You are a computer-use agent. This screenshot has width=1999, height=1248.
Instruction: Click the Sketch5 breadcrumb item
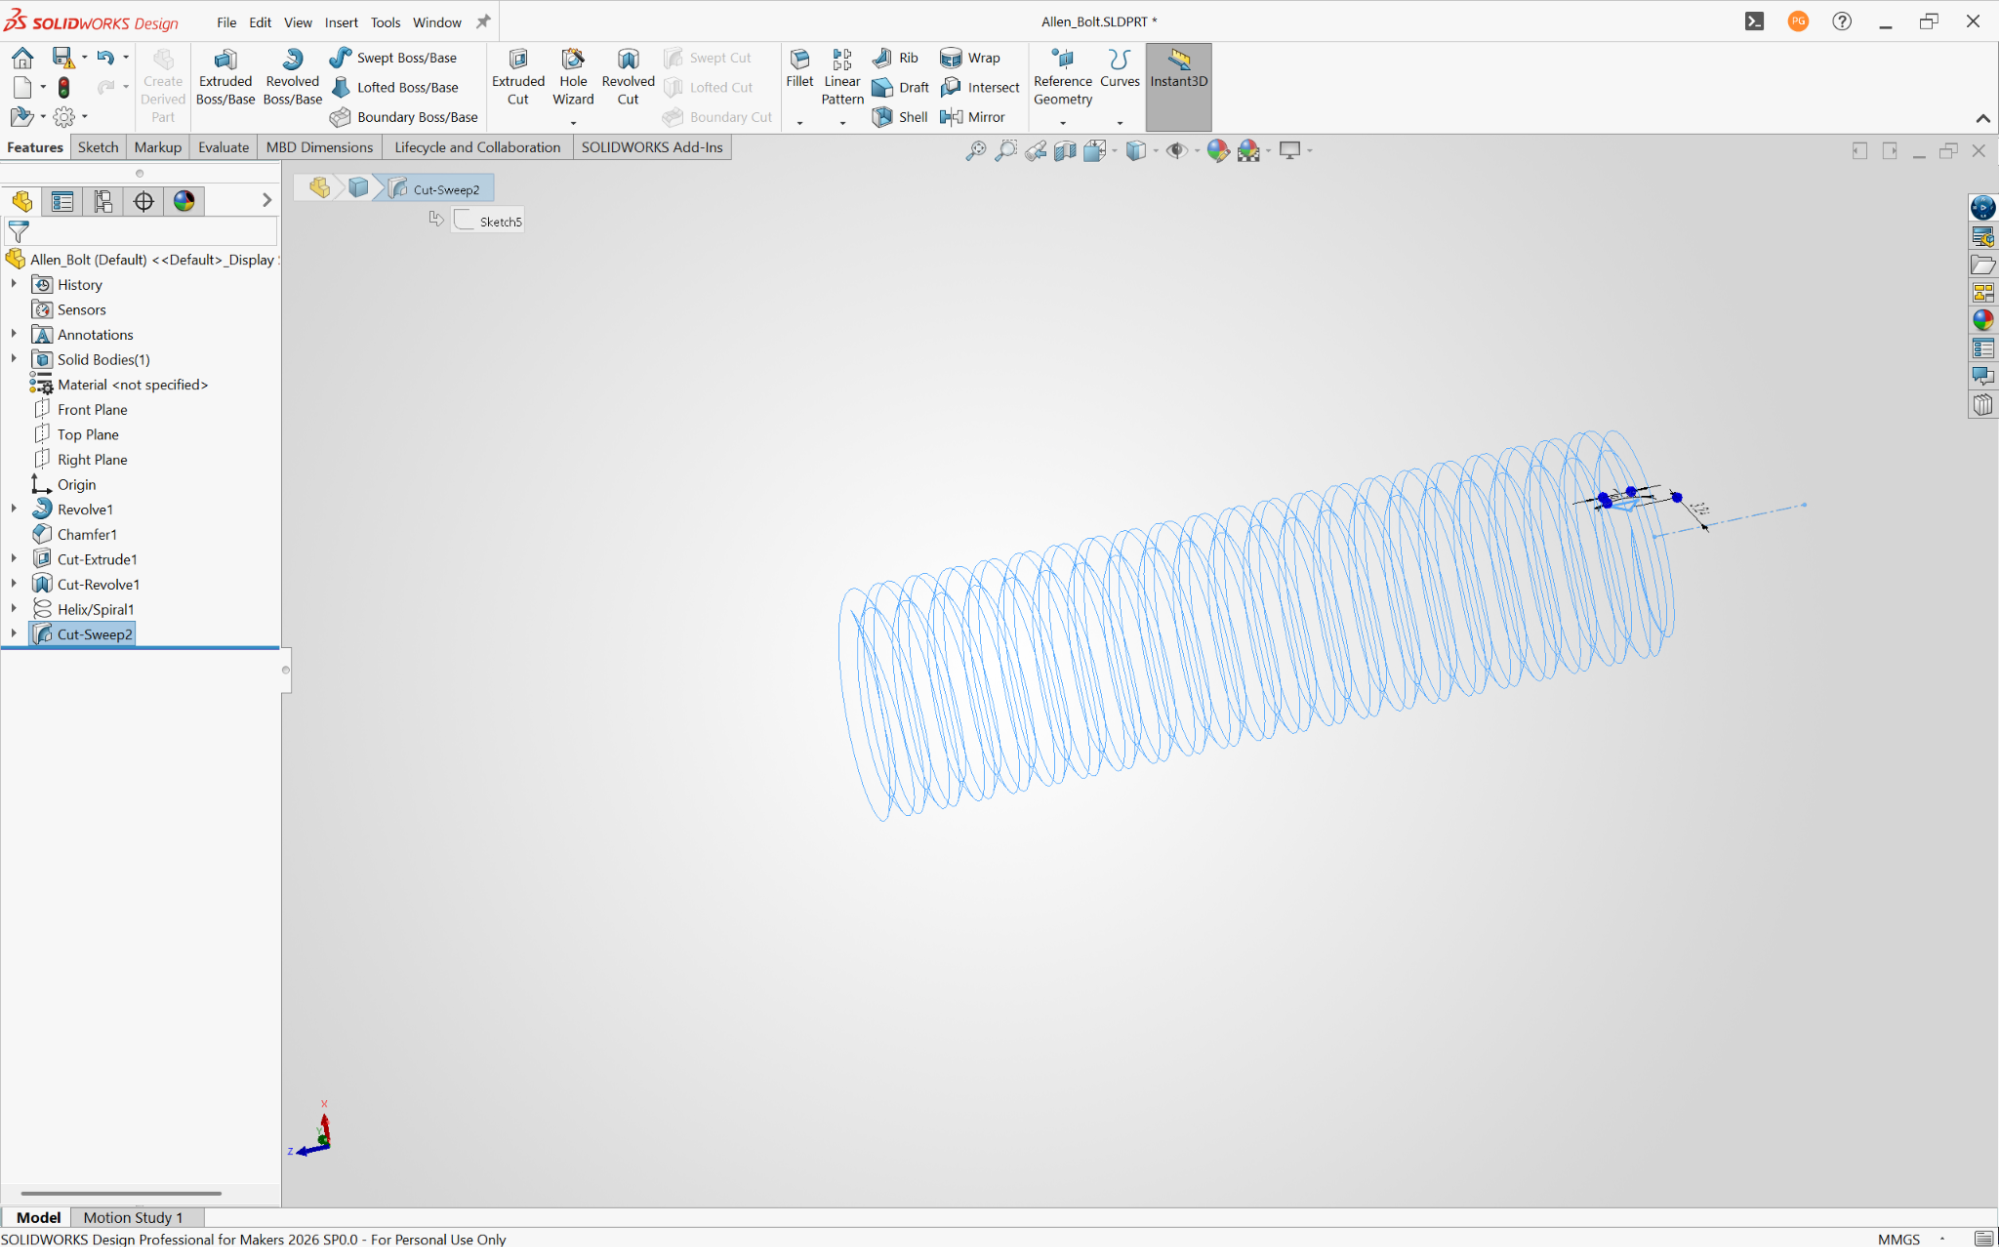tap(488, 221)
